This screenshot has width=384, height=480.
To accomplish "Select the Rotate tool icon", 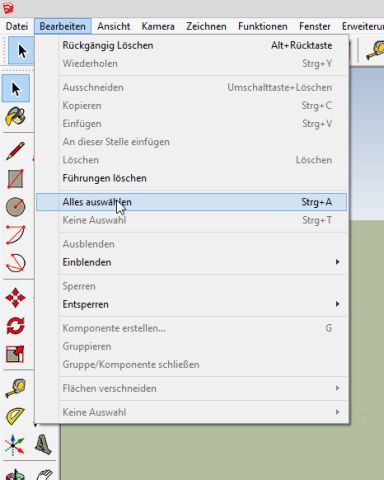I will tap(15, 326).
